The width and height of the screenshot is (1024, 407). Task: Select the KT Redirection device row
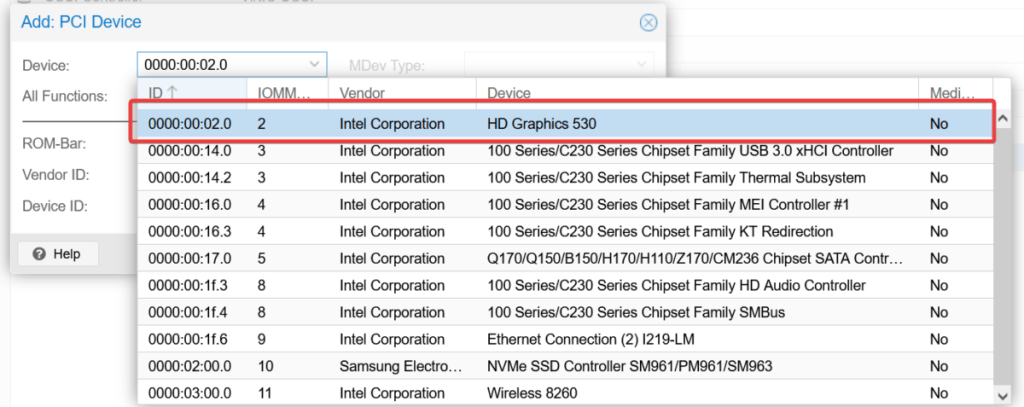(566, 231)
